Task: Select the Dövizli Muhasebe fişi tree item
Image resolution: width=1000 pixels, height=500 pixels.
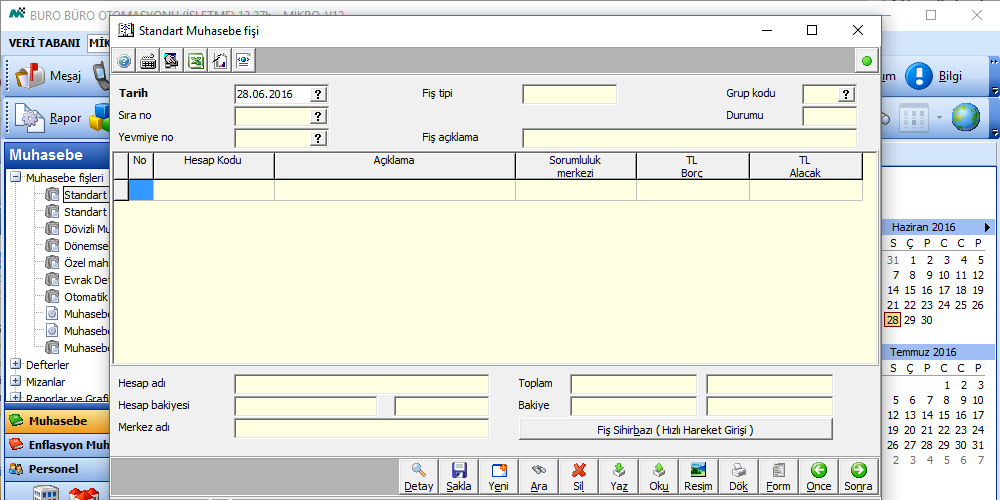Action: [86, 228]
